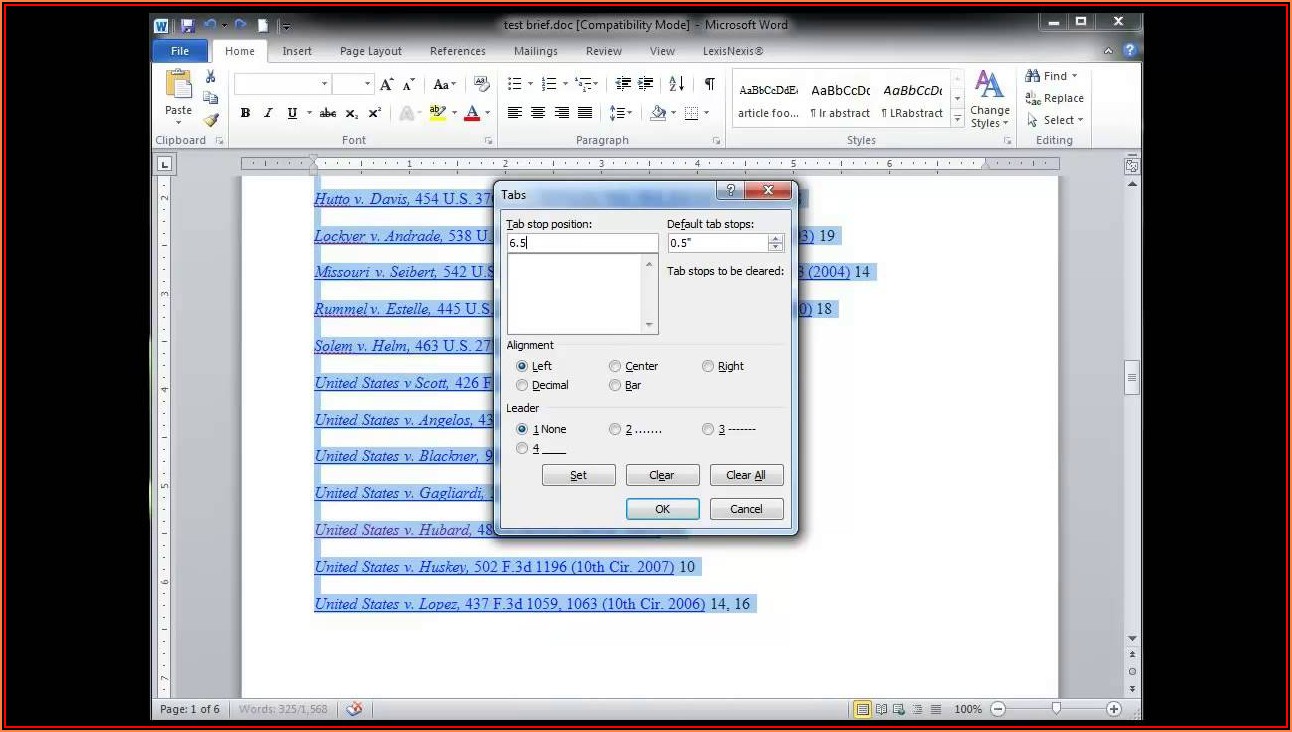Image resolution: width=1292 pixels, height=732 pixels.
Task: Expand the Styles gallery more arrow
Action: click(957, 120)
